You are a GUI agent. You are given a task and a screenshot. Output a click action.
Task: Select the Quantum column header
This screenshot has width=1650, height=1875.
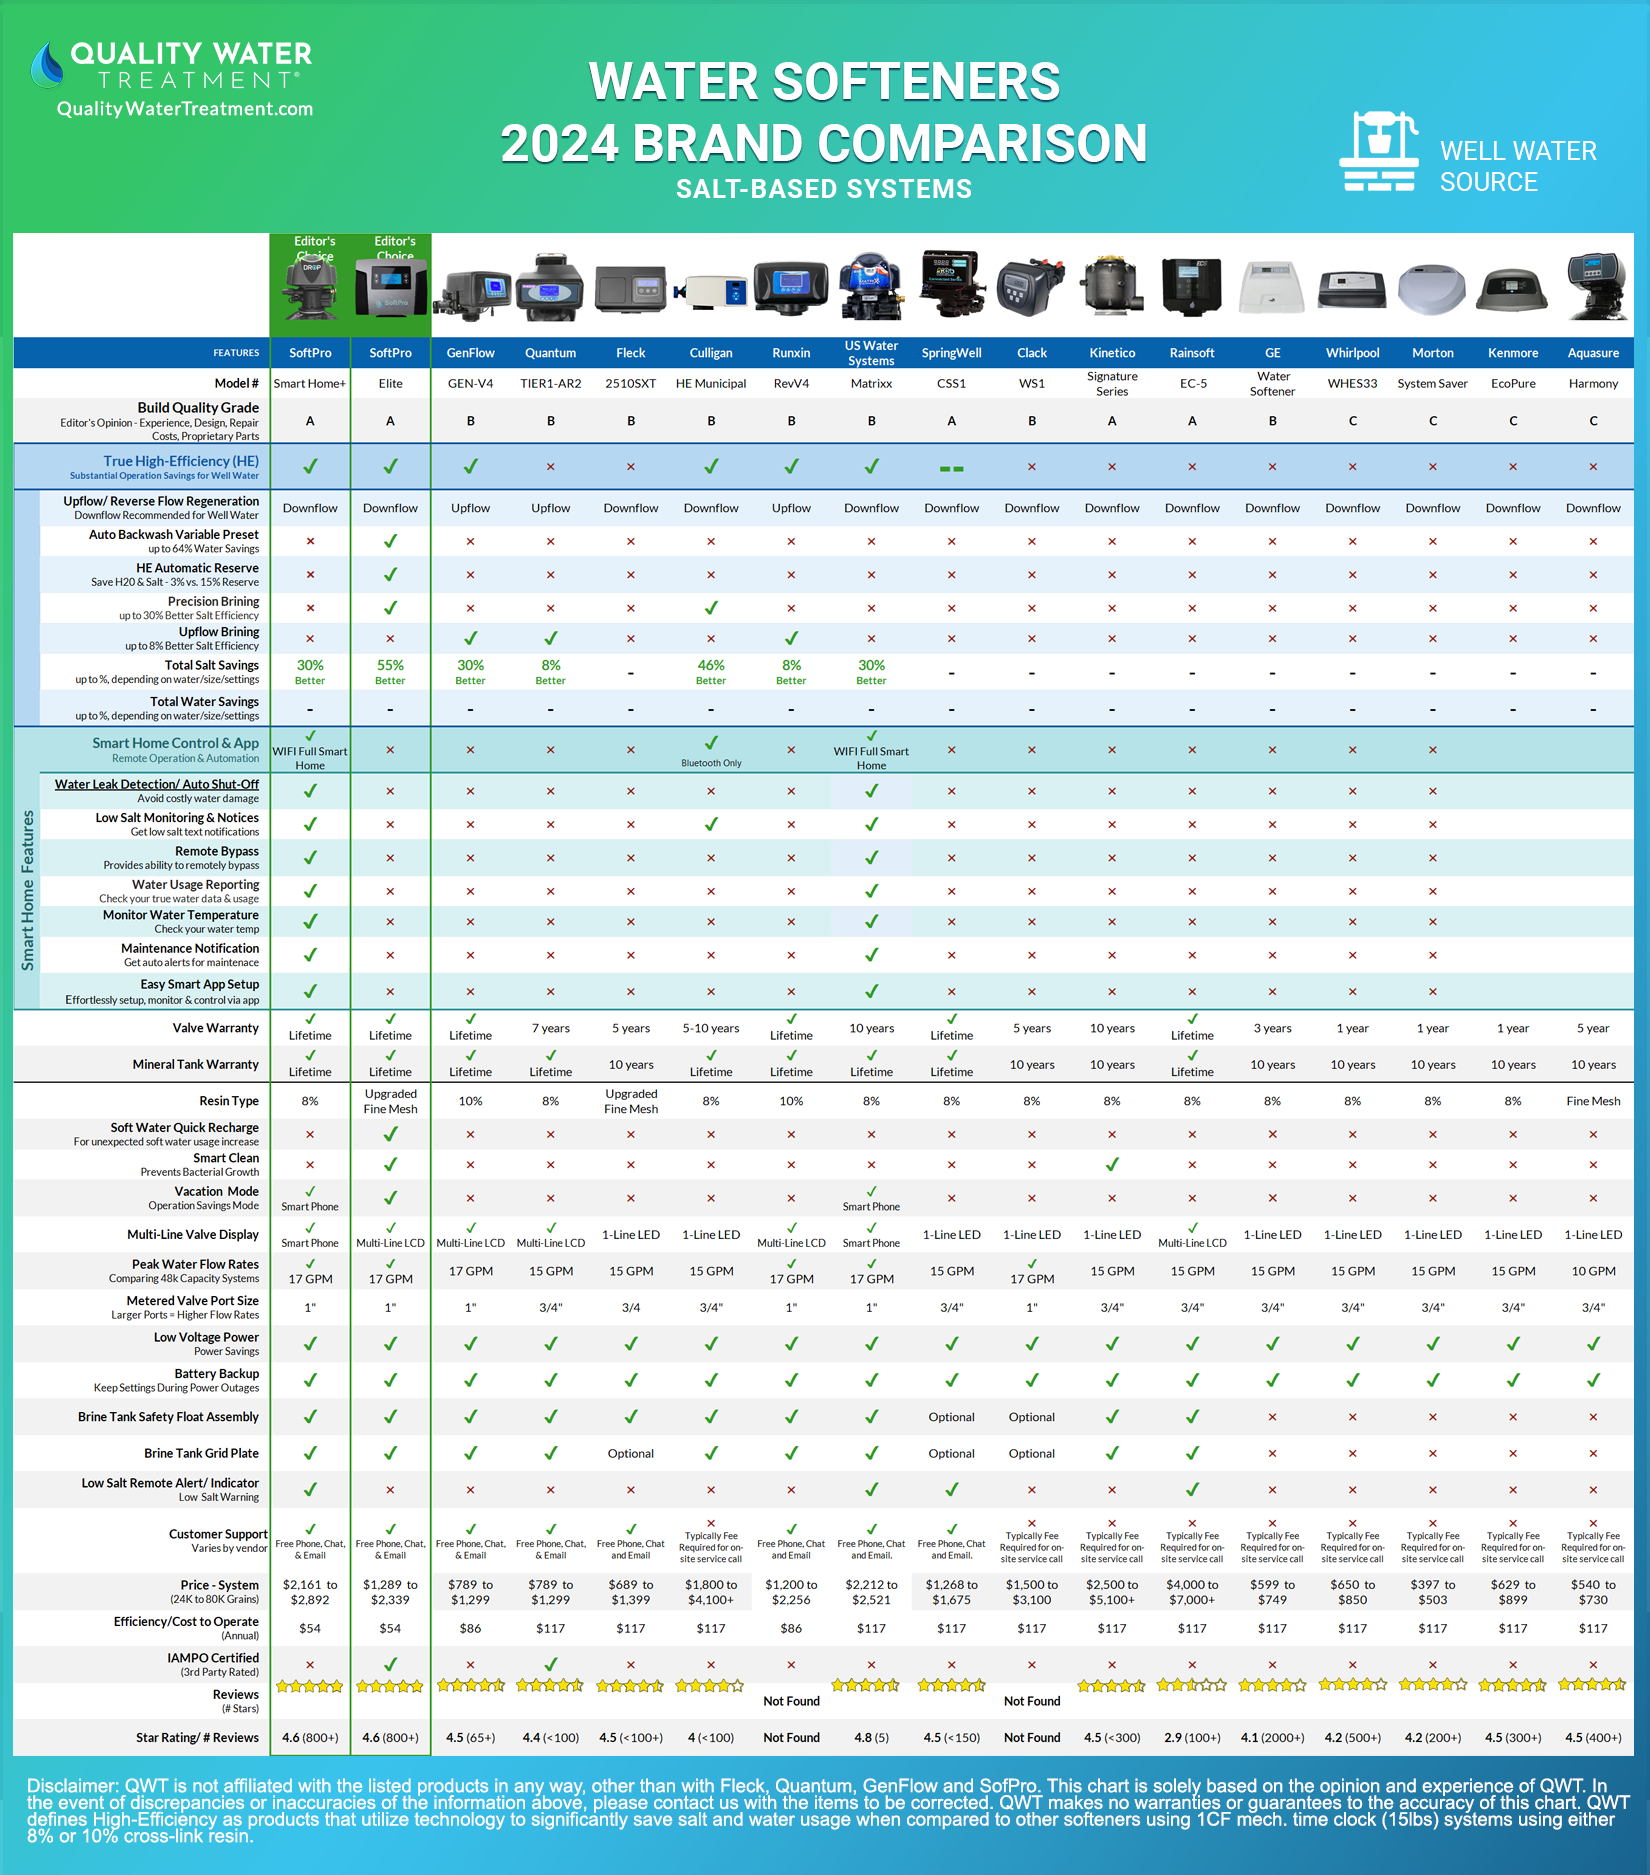point(551,353)
